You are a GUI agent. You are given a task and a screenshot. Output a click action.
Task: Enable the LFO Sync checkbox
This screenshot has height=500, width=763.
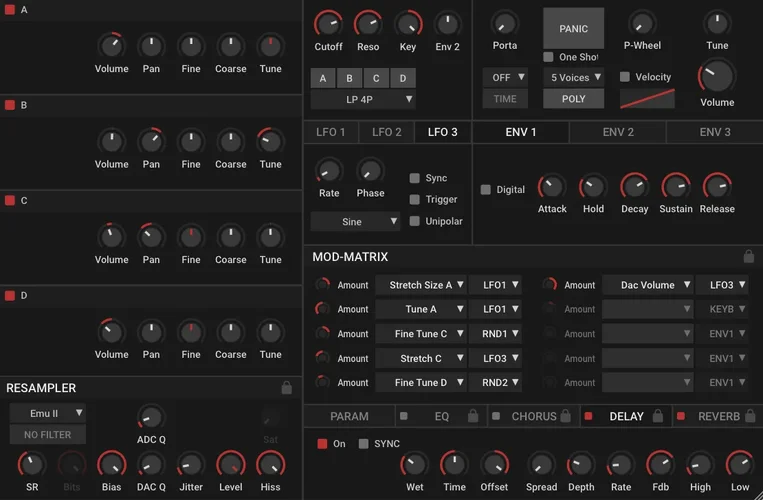[415, 178]
